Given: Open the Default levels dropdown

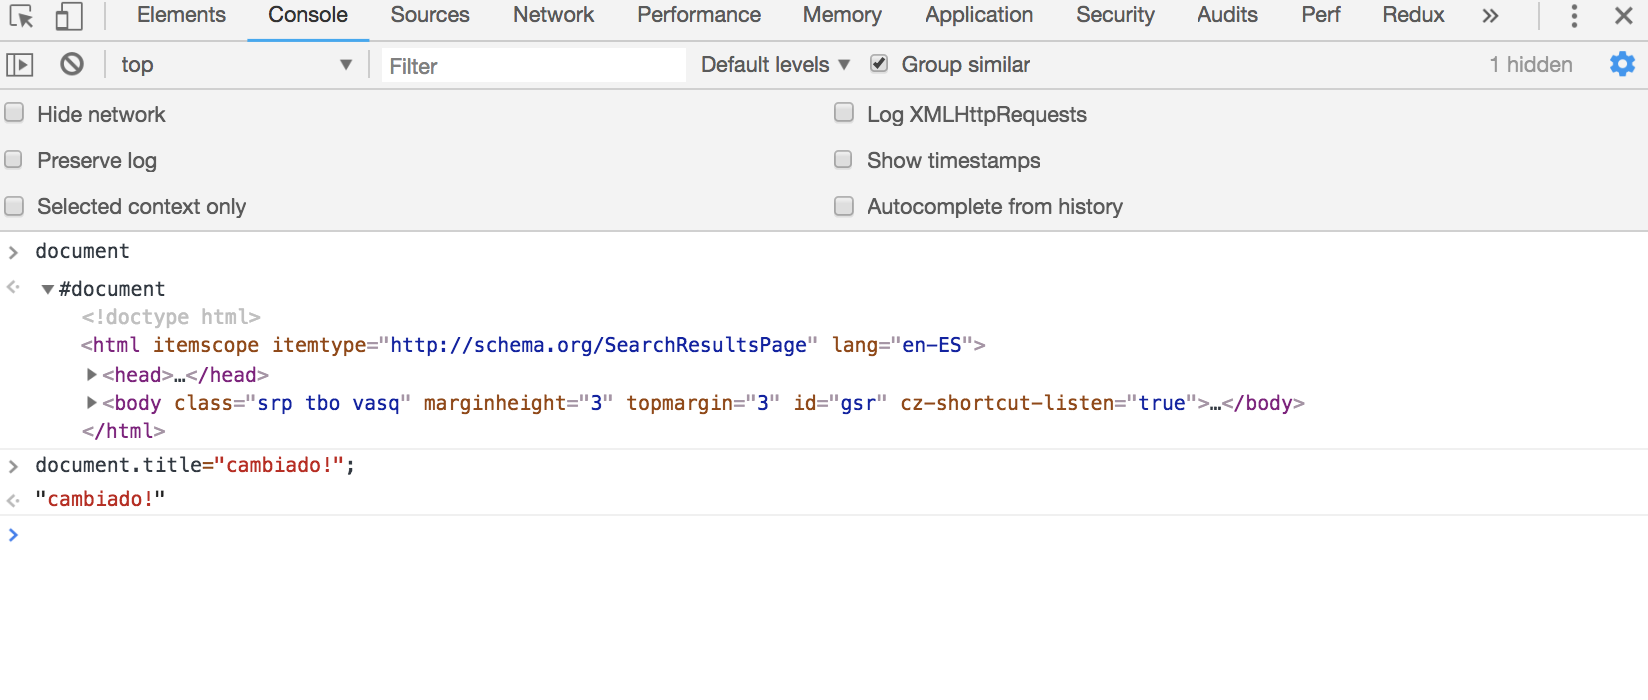Looking at the screenshot, I should [775, 65].
